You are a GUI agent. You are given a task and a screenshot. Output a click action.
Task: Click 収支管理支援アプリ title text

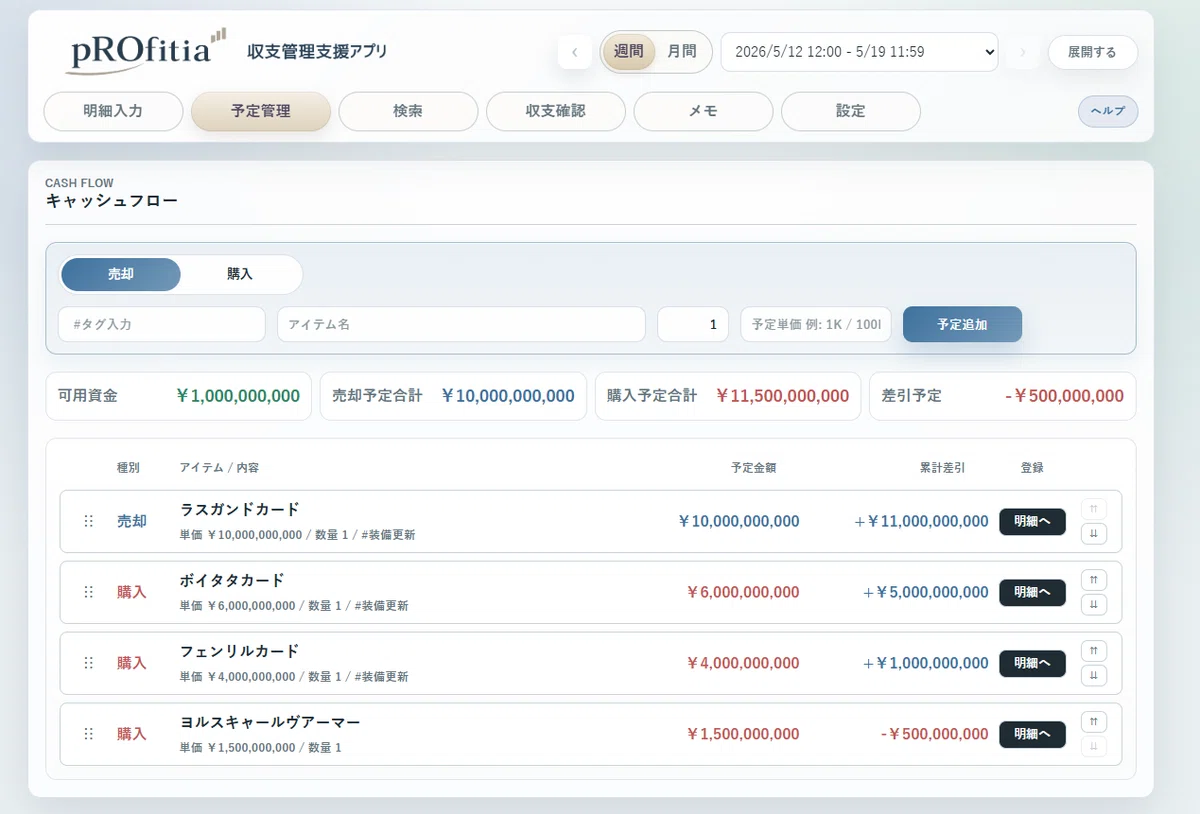click(x=317, y=51)
